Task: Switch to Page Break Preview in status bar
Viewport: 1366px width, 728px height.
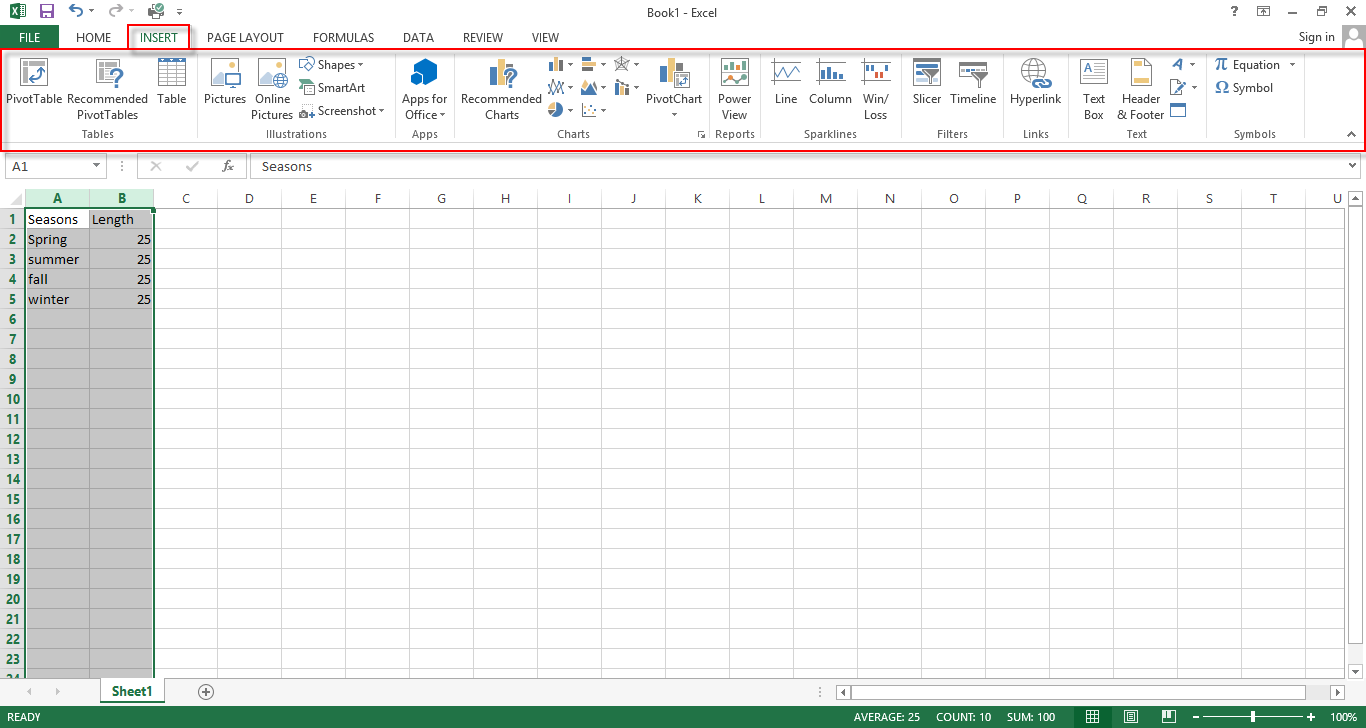Action: coord(1167,717)
